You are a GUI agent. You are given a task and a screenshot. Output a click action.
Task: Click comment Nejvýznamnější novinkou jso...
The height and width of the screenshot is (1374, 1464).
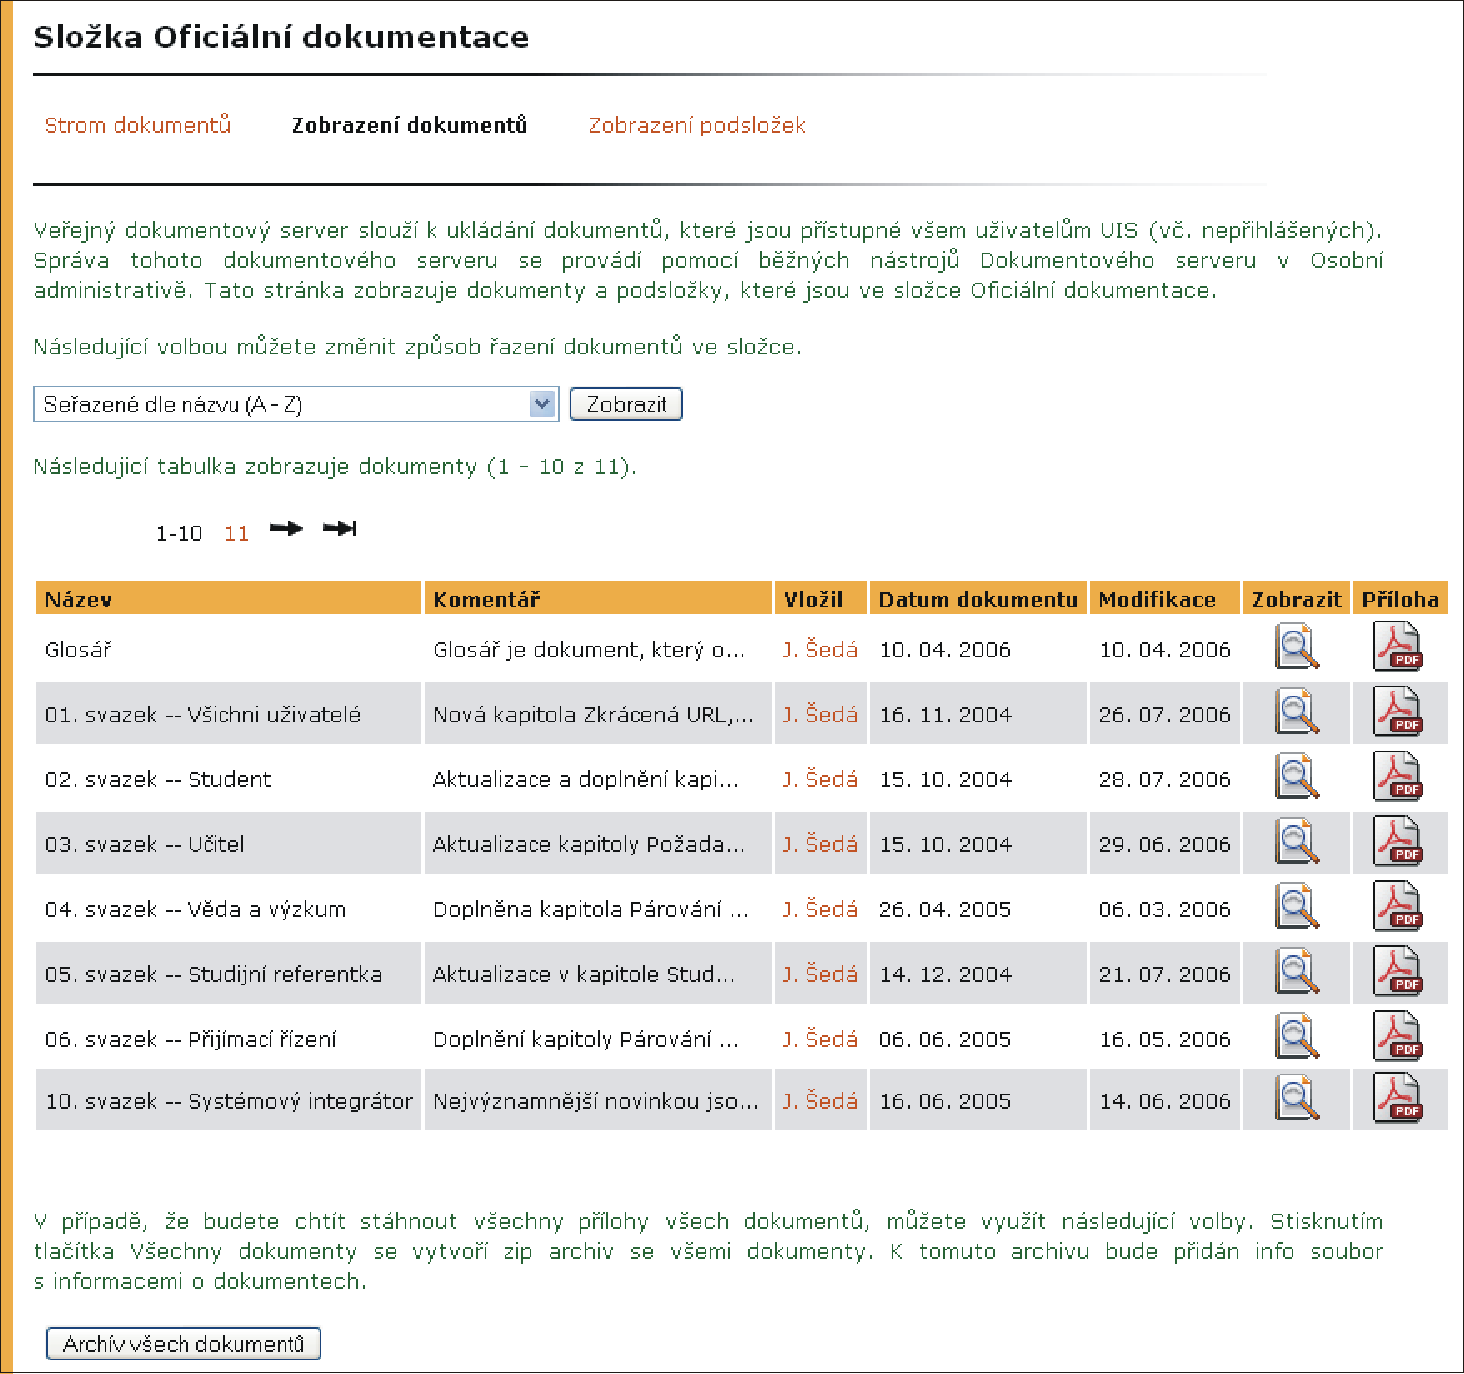click(x=596, y=1101)
